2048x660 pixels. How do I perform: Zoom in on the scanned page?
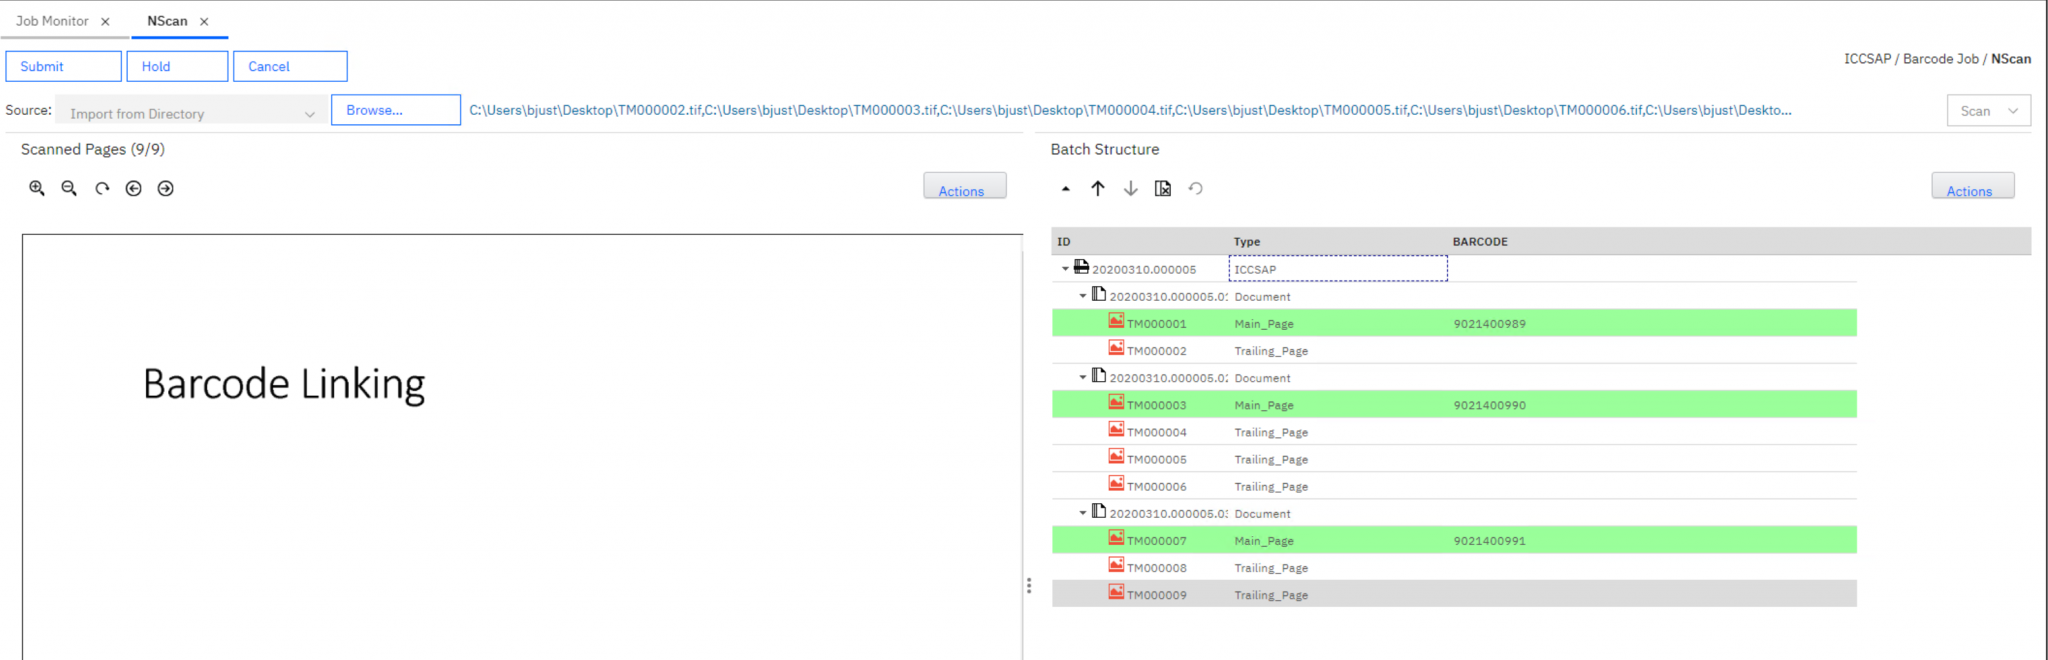click(x=37, y=188)
